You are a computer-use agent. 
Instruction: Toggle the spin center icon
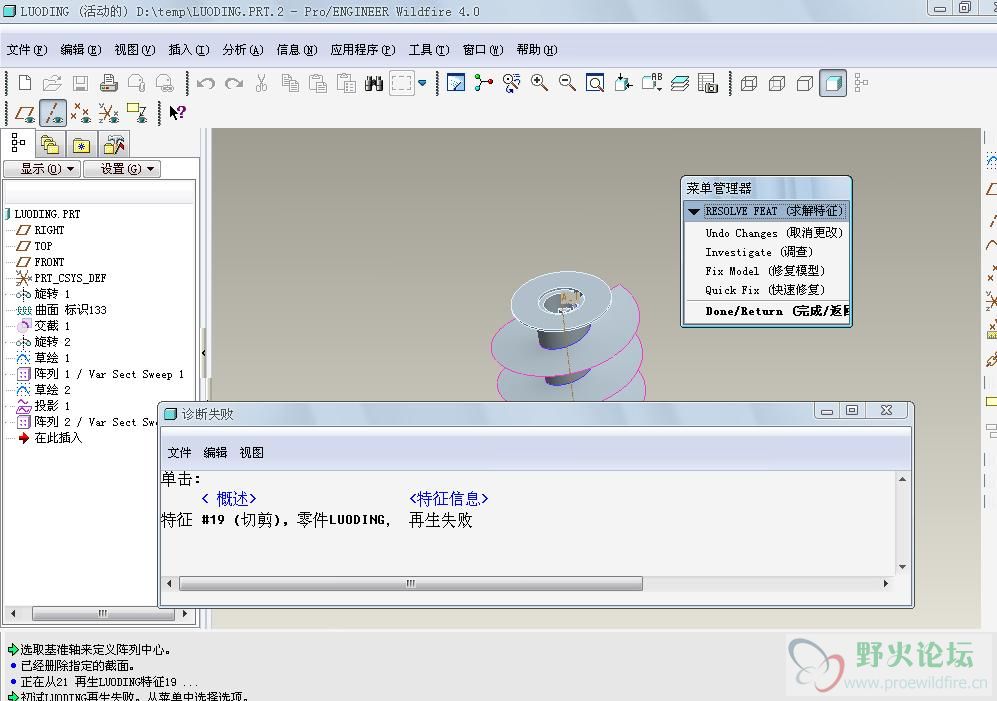click(484, 83)
